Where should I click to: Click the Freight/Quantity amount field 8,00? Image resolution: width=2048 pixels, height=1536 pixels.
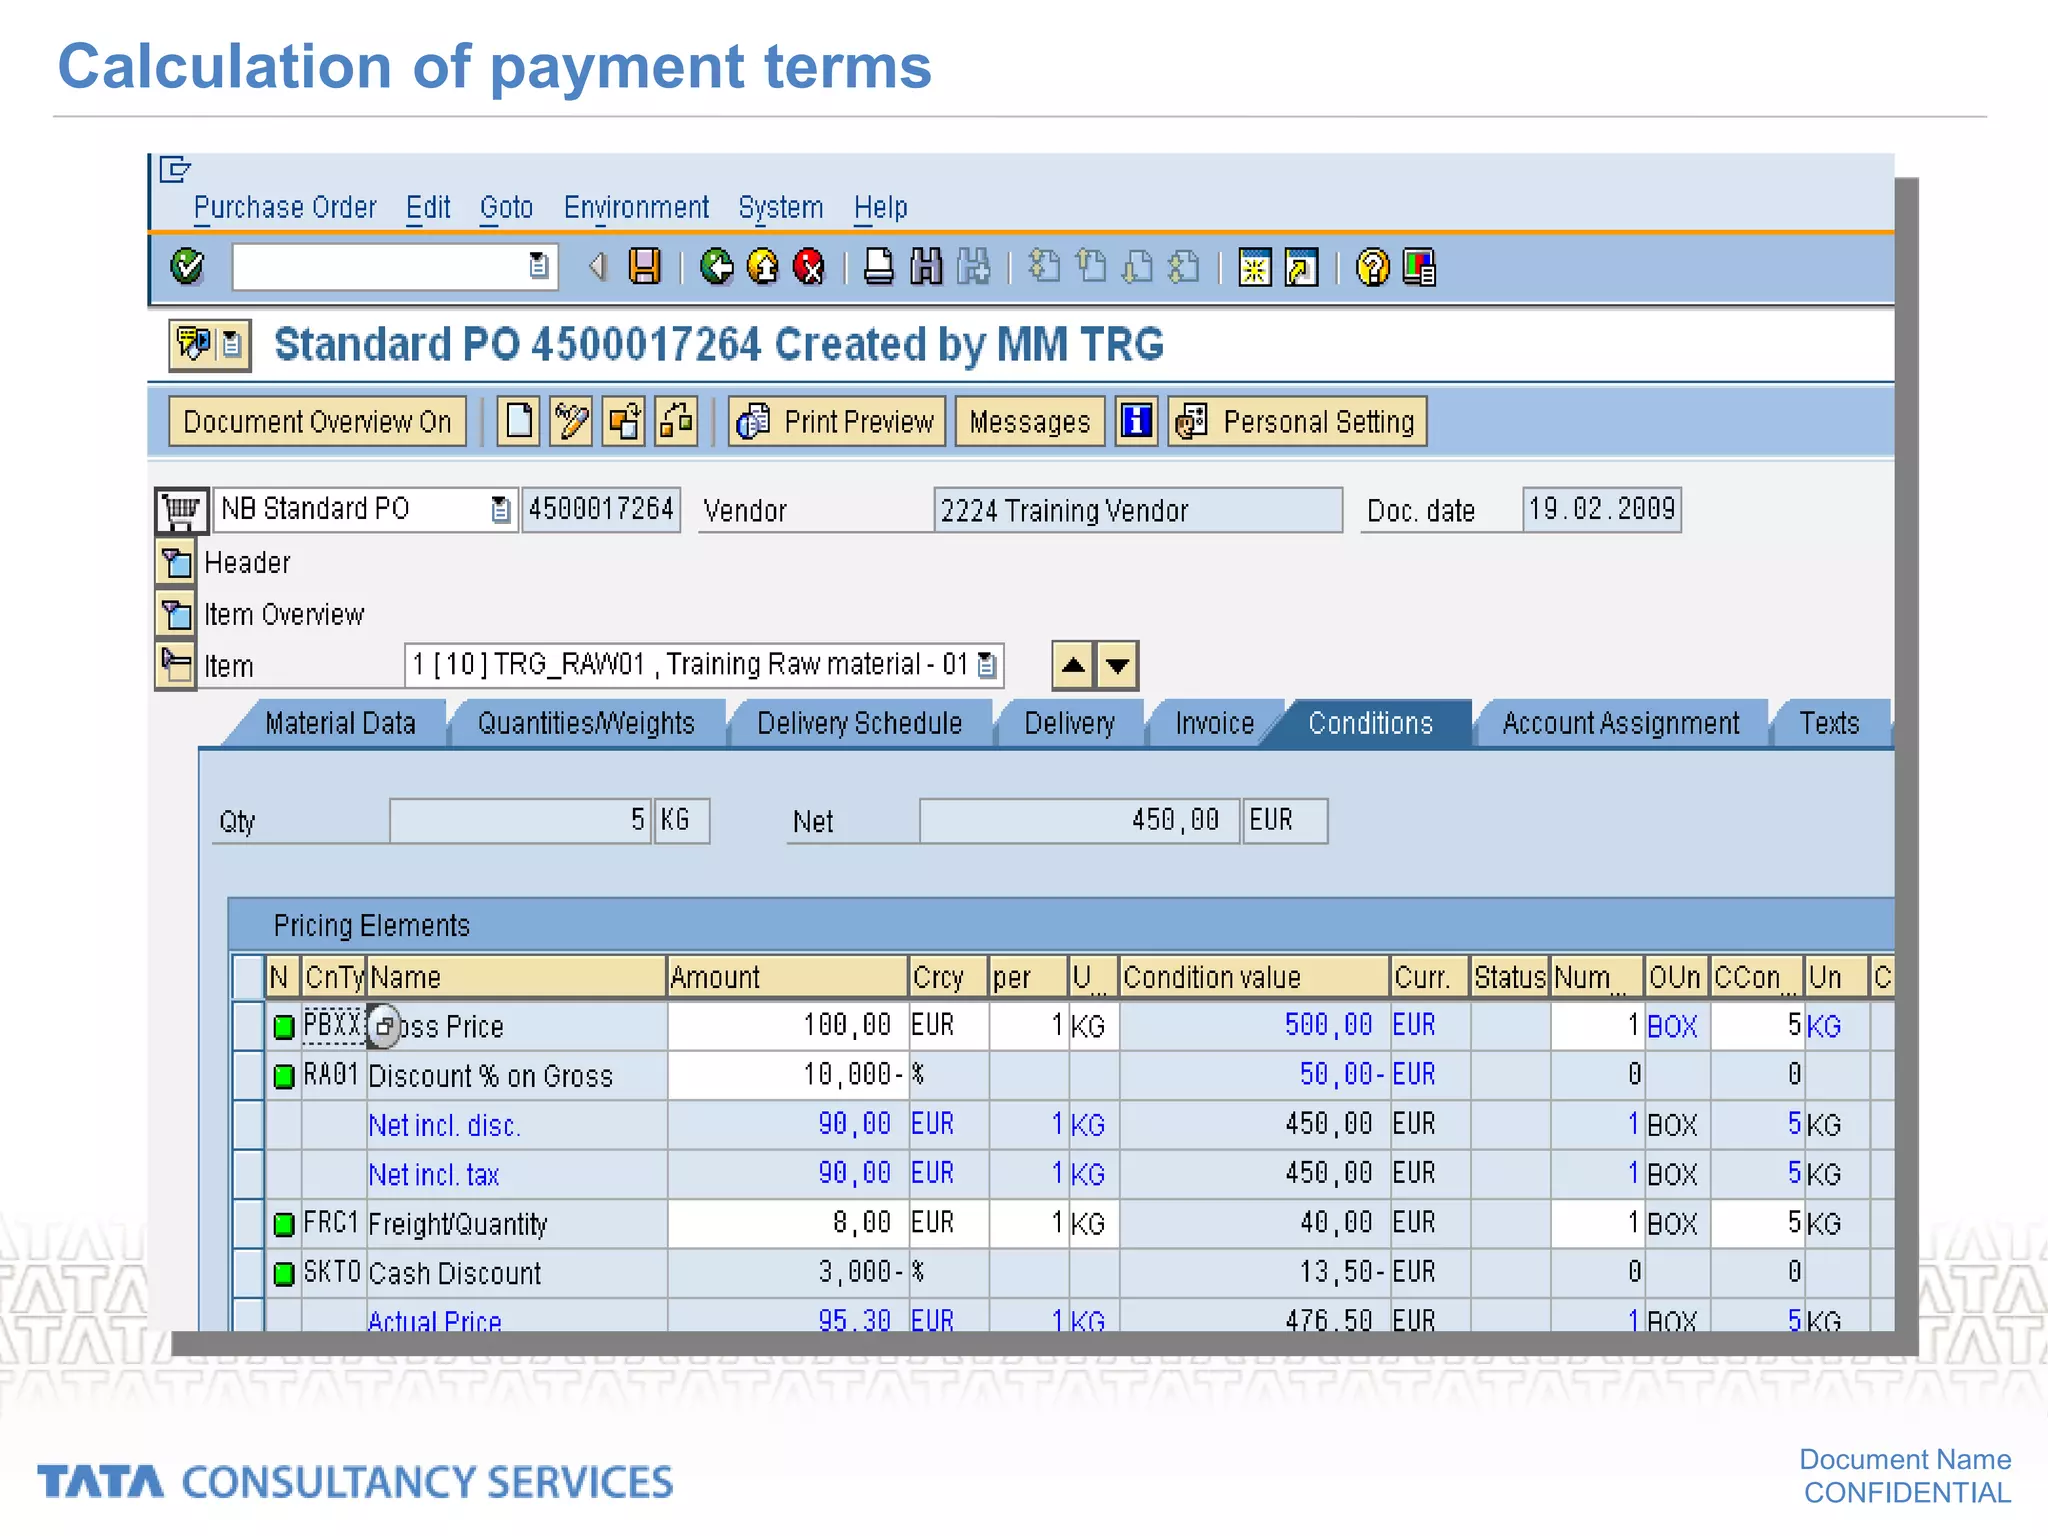pyautogui.click(x=787, y=1223)
